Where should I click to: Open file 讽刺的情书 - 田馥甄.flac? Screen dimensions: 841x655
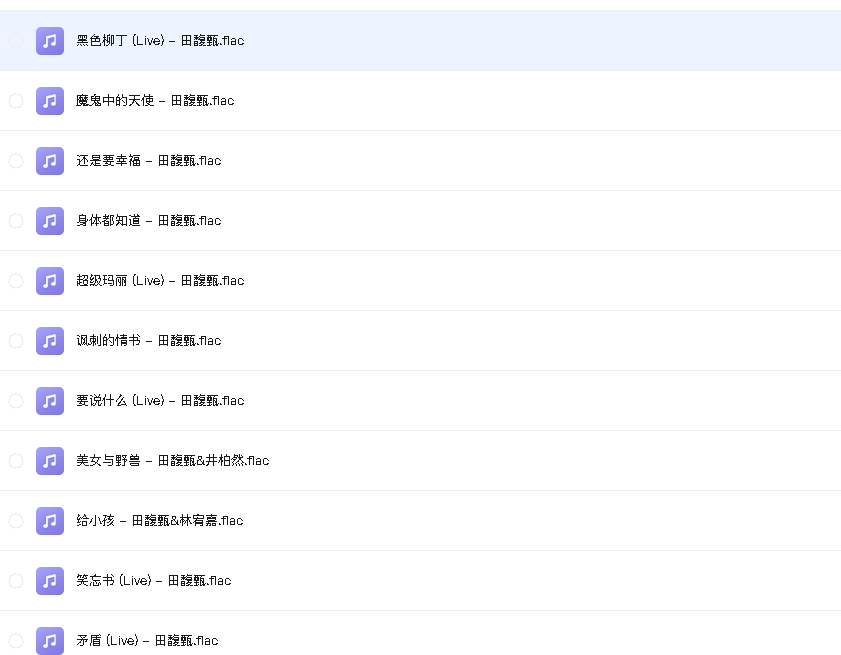(149, 341)
